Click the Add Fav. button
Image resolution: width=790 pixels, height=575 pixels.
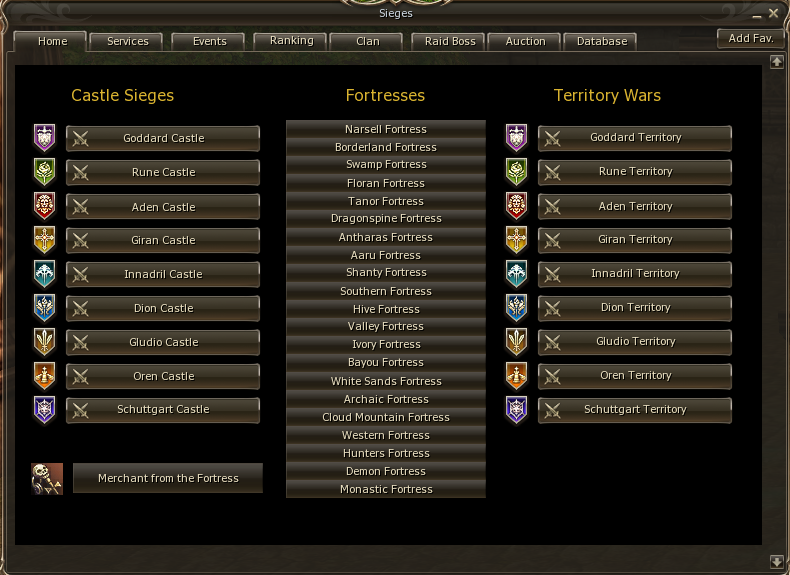(751, 38)
